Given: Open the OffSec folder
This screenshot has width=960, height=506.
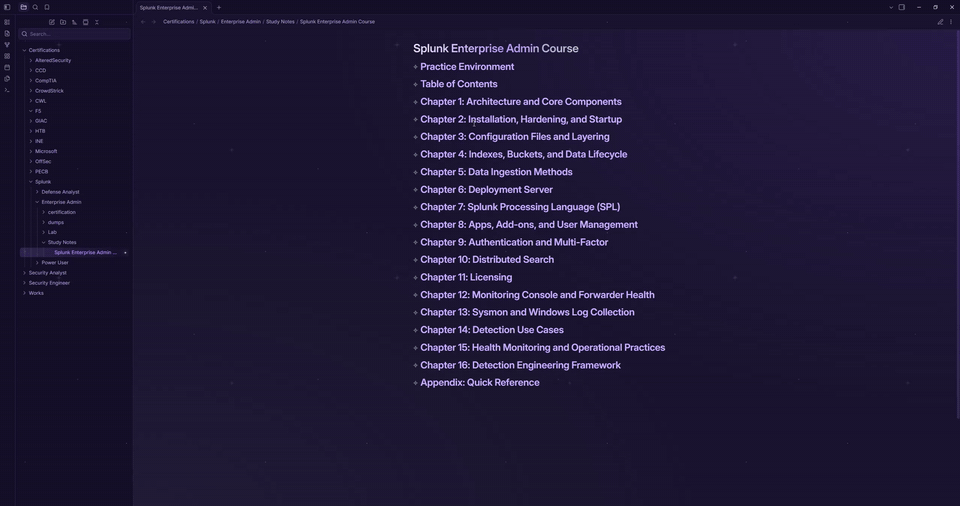Looking at the screenshot, I should (43, 162).
